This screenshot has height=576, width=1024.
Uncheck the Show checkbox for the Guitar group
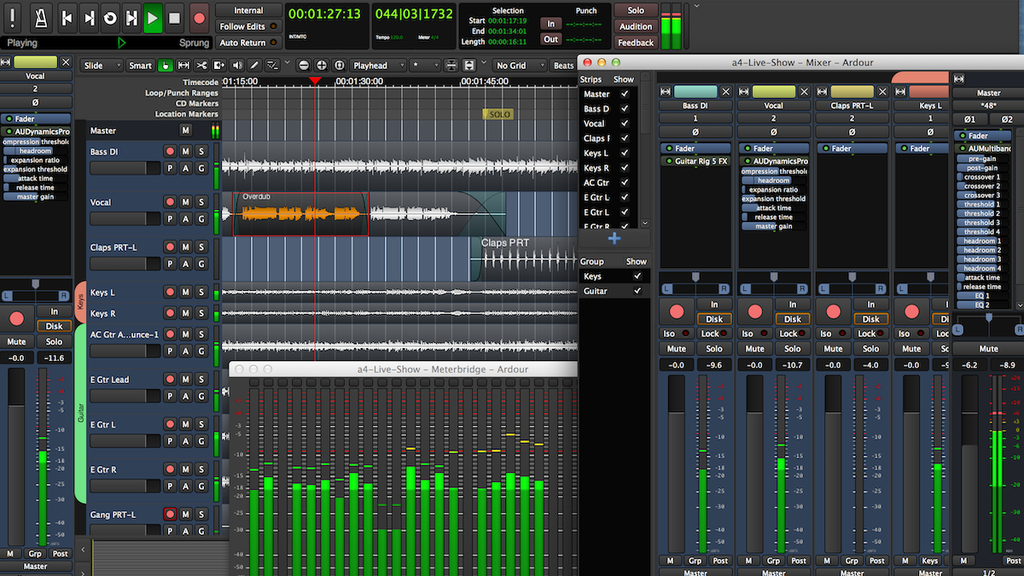639,290
